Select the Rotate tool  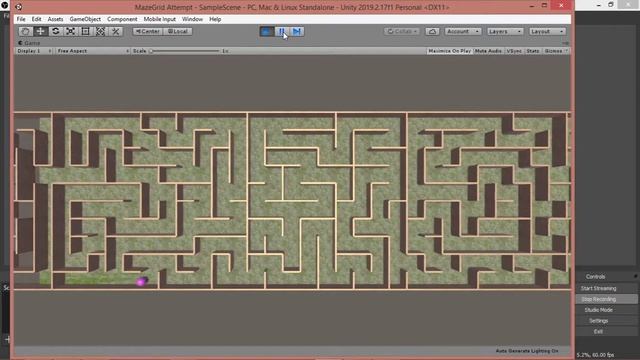pyautogui.click(x=56, y=31)
